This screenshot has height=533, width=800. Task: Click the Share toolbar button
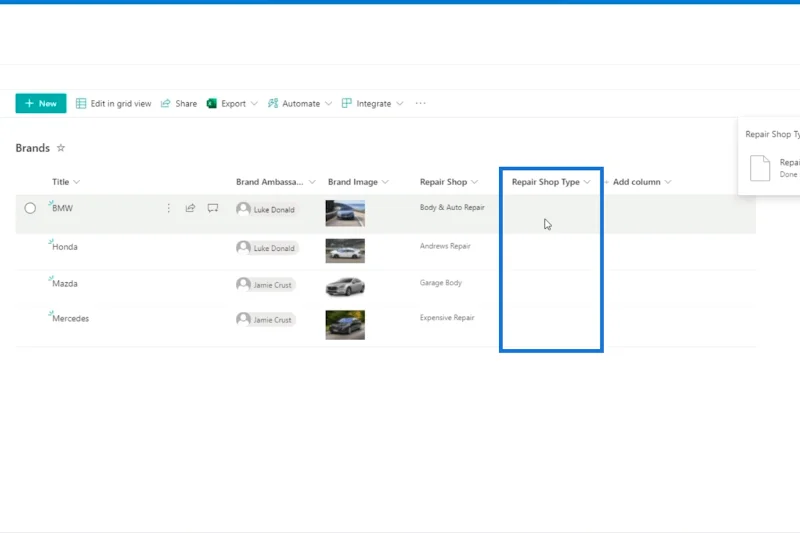(179, 104)
